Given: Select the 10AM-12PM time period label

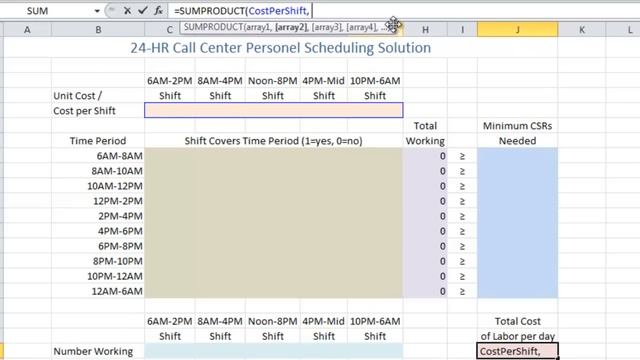Looking at the screenshot, I should click(x=115, y=186).
